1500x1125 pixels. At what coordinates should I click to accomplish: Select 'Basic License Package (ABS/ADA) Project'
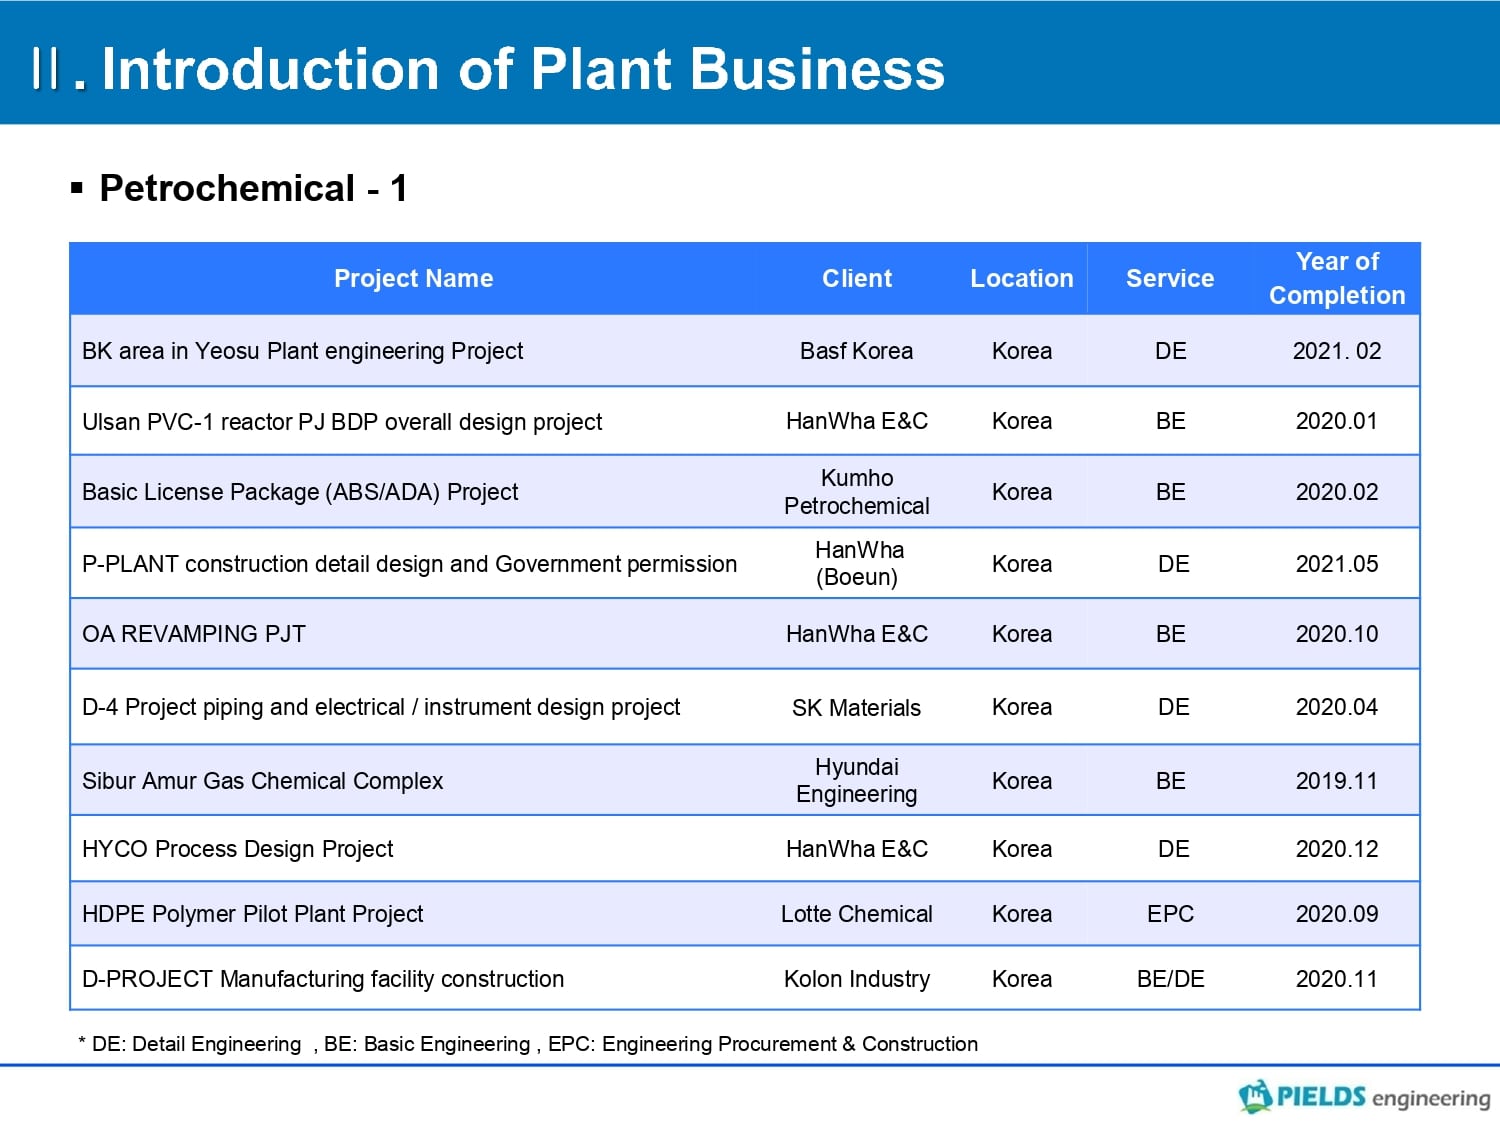[300, 492]
